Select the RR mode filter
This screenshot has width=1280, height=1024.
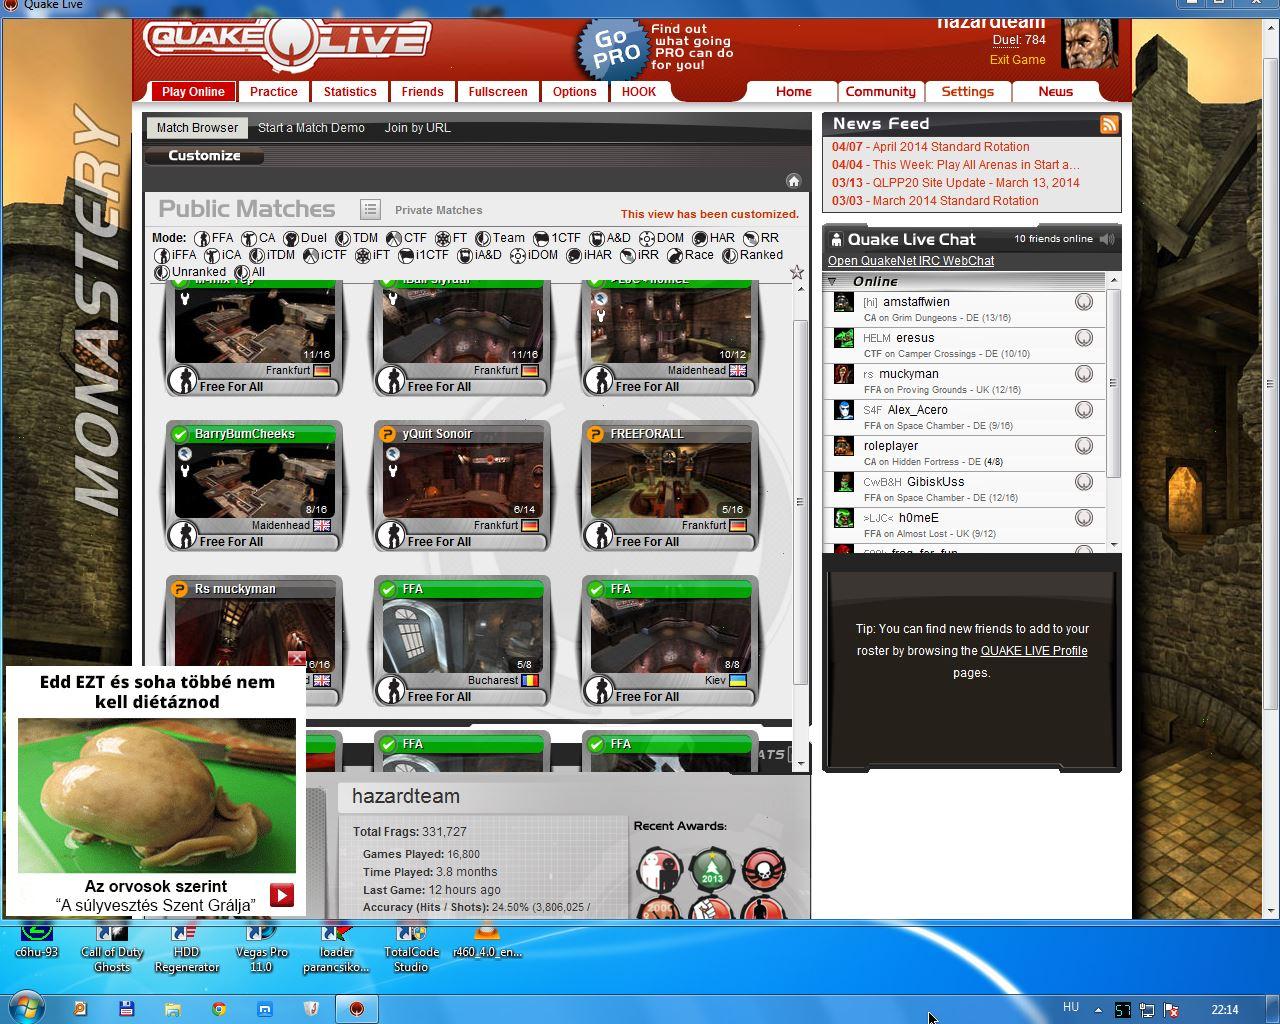coord(761,238)
